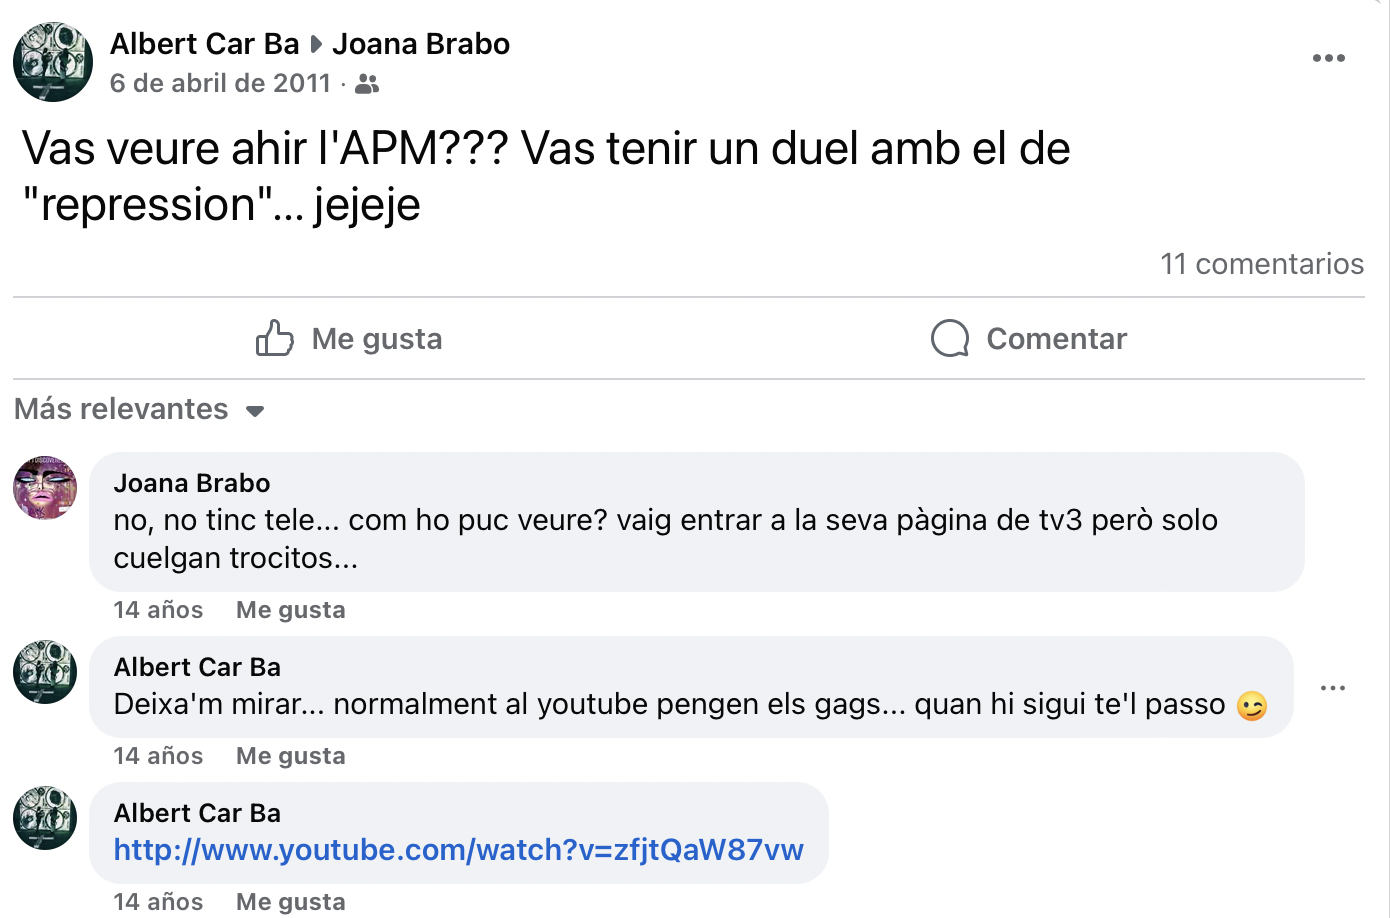Click Joana Brabo's comment avatar
Screen dimensions: 1390x918
pyautogui.click(x=45, y=488)
